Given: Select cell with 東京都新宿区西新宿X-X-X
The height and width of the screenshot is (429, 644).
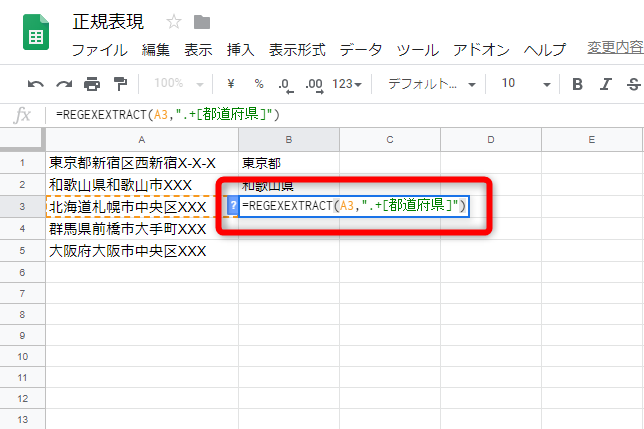Looking at the screenshot, I should [142, 163].
